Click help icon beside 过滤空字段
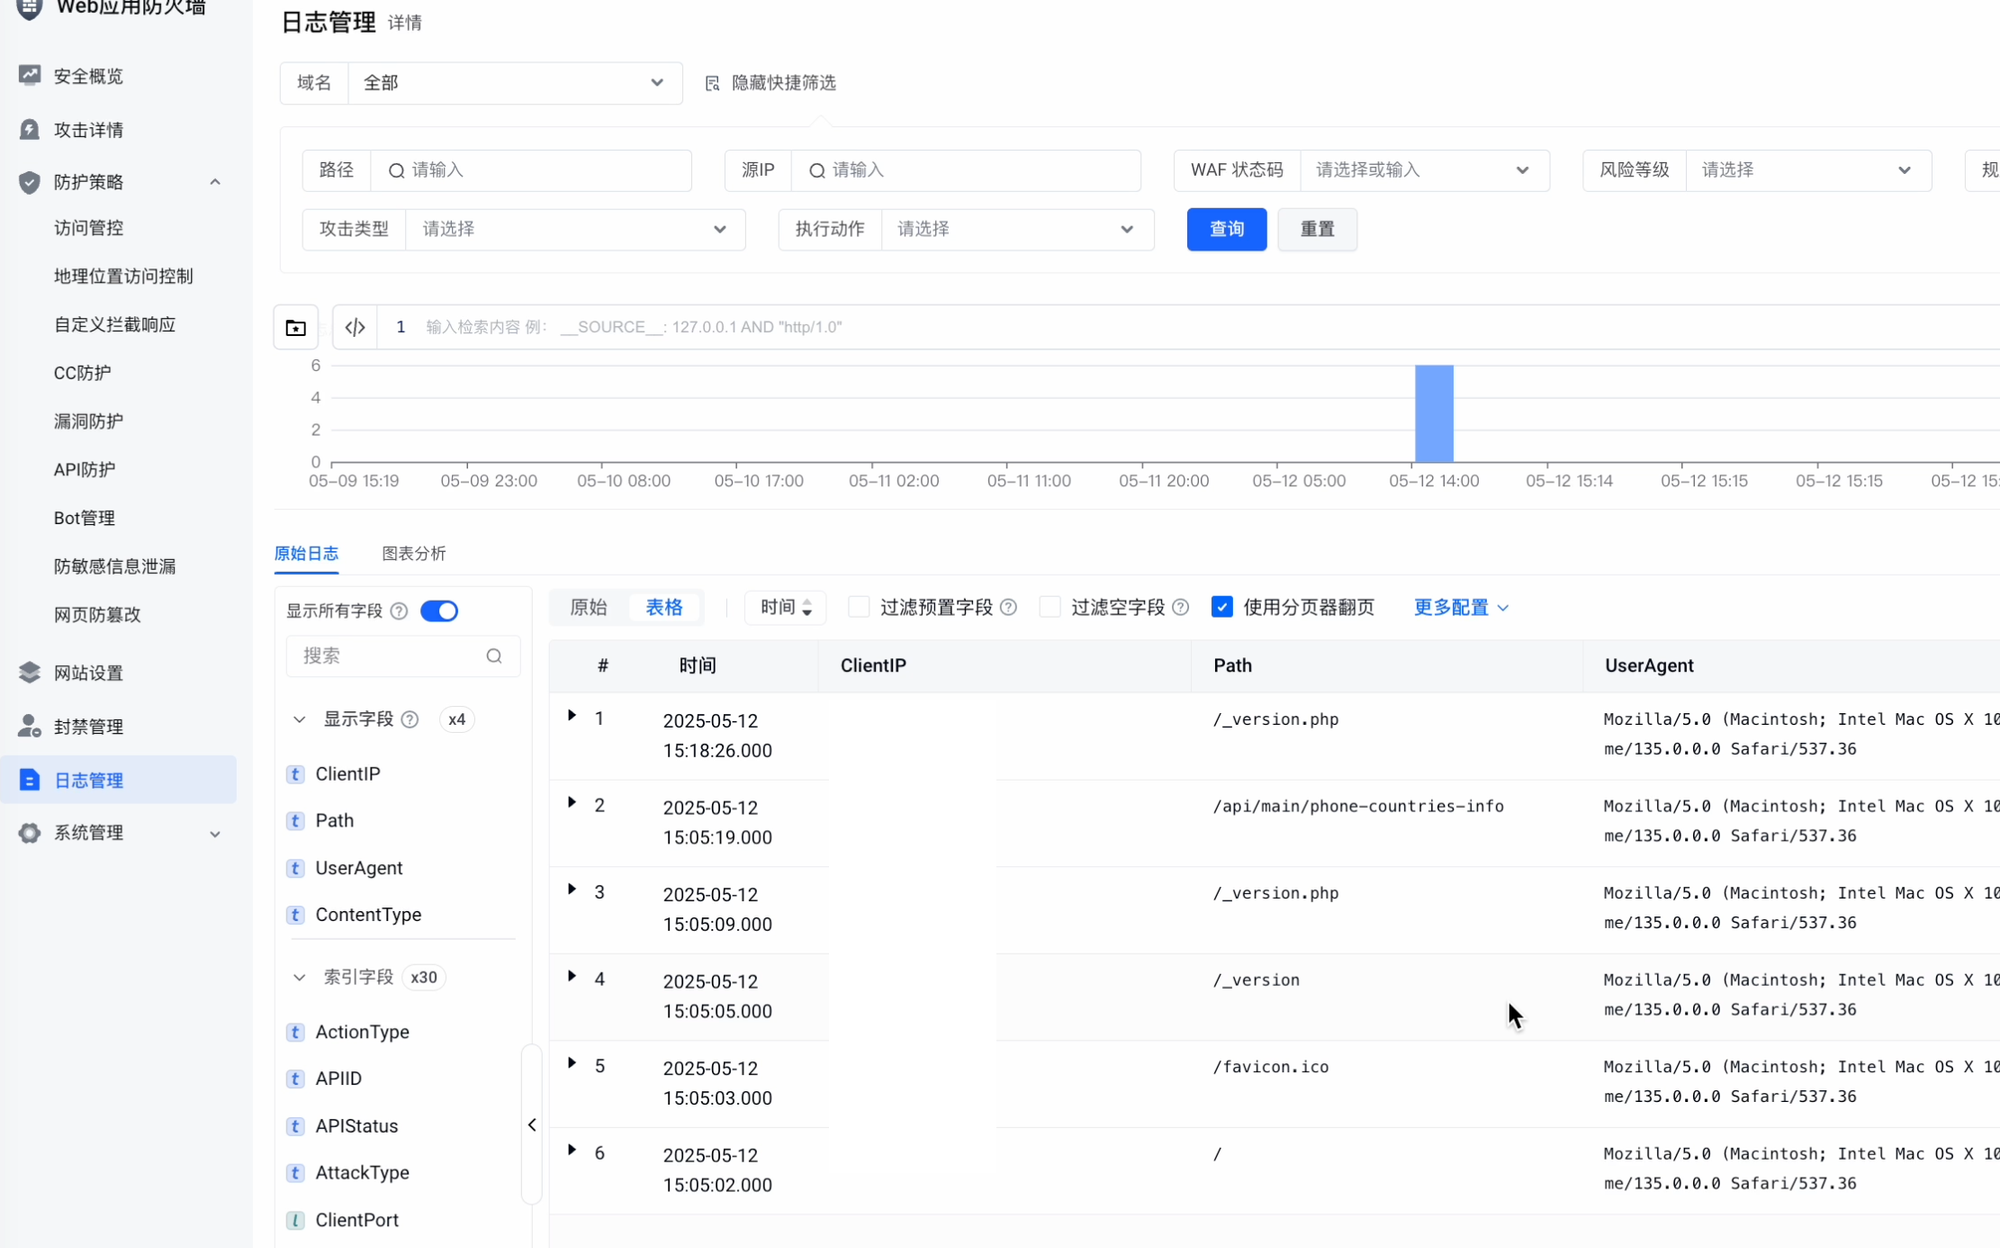Screen dimensions: 2000x1248 coord(1181,607)
